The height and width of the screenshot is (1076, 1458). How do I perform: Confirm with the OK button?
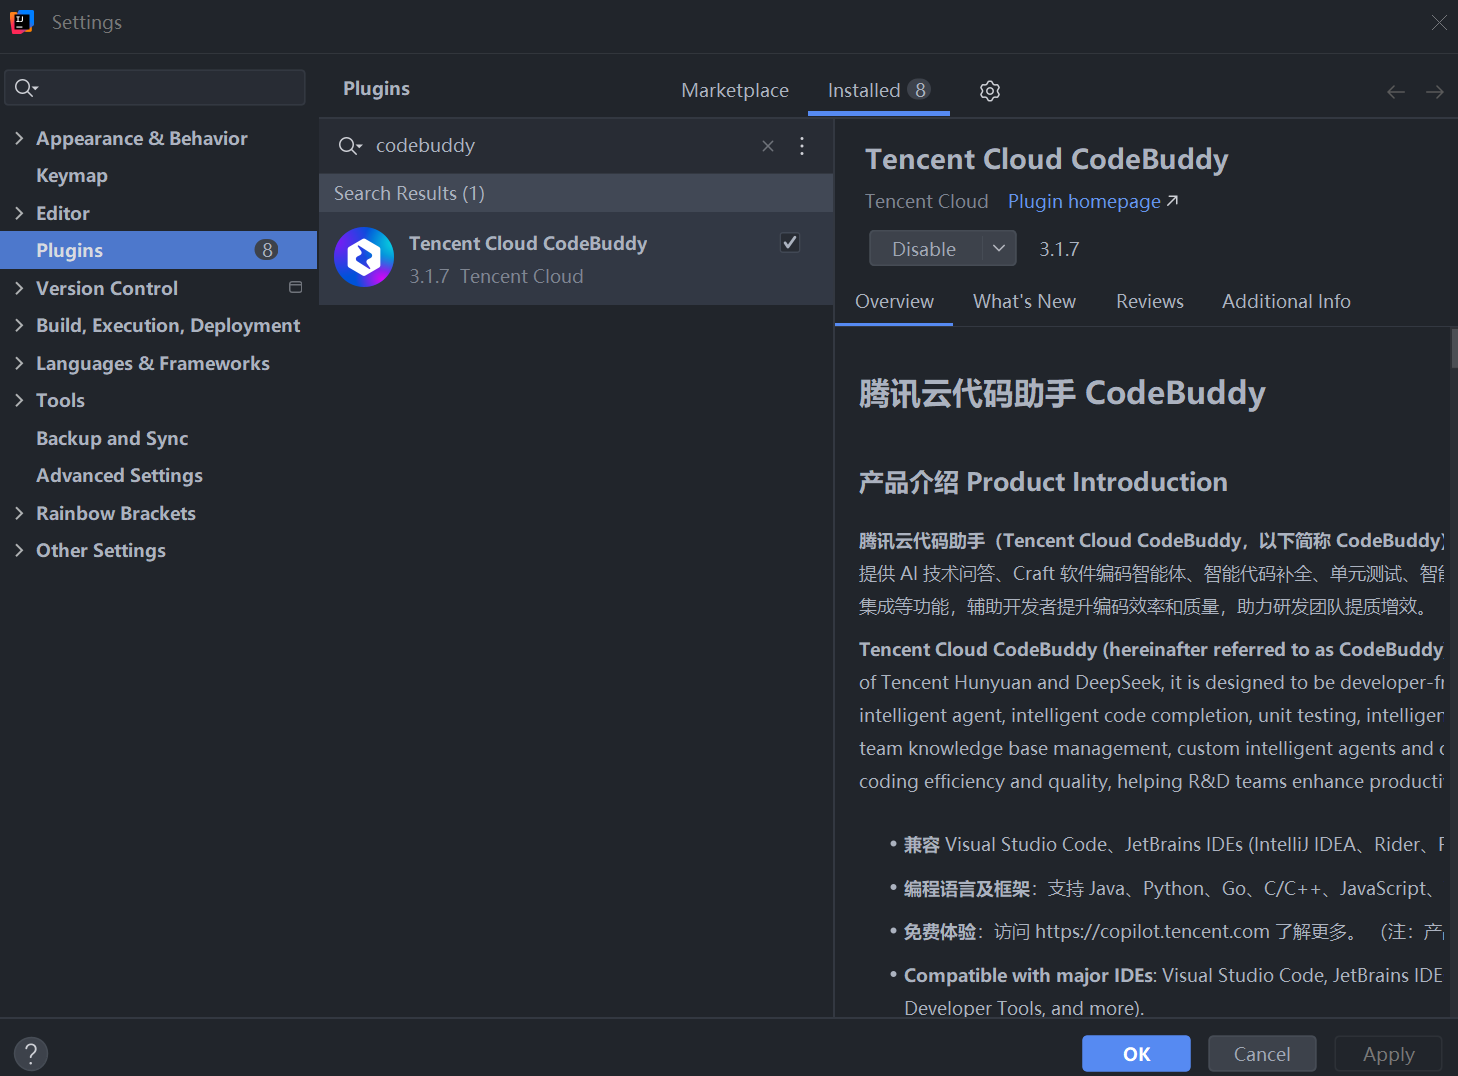point(1136,1054)
